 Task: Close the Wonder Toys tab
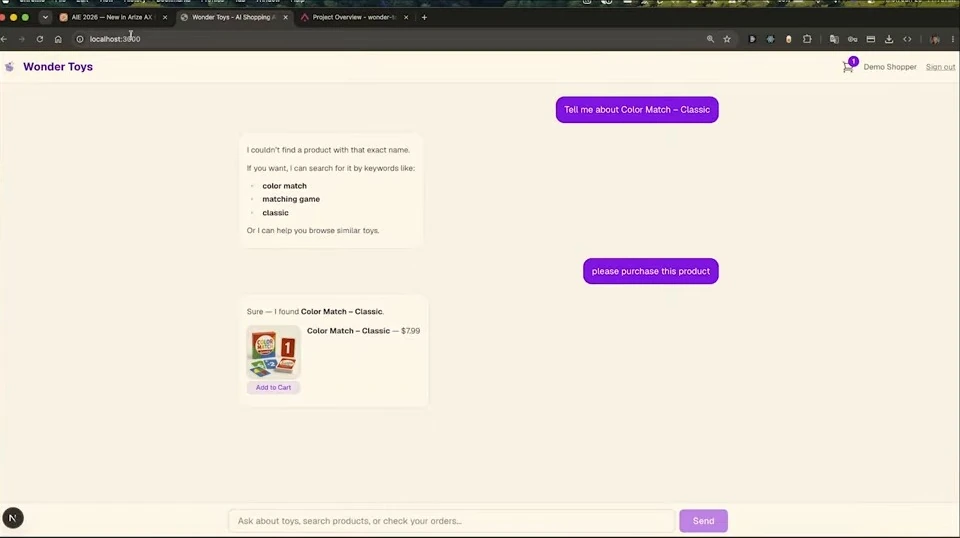[x=285, y=17]
